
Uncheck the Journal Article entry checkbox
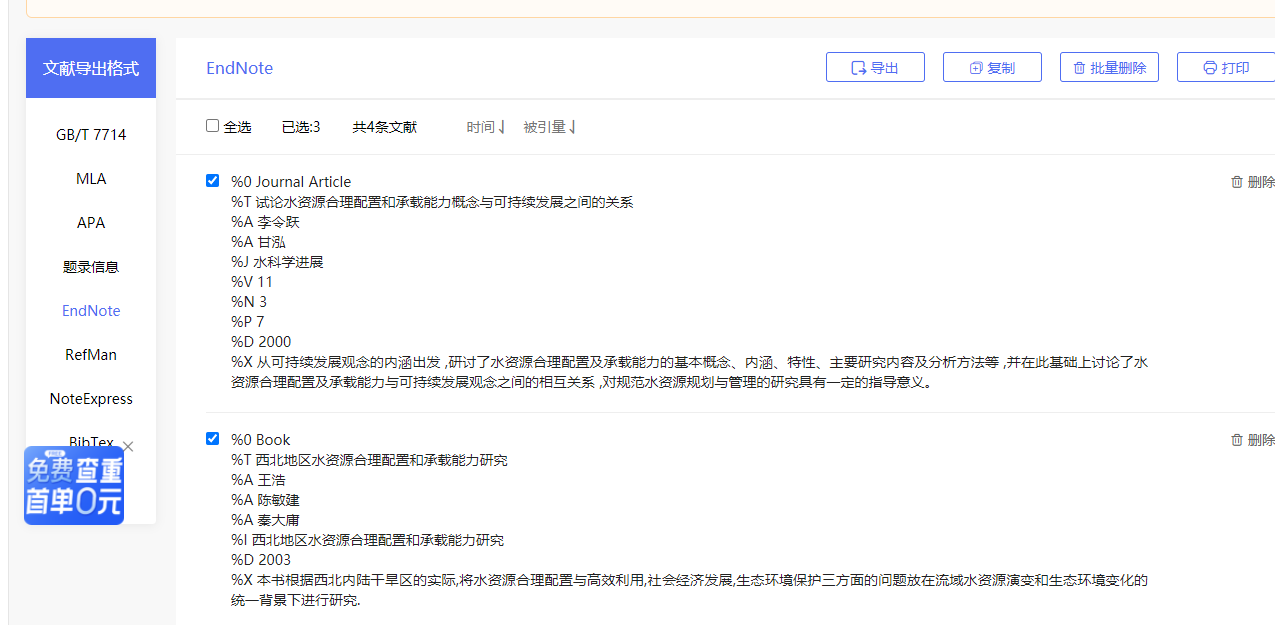(x=212, y=181)
